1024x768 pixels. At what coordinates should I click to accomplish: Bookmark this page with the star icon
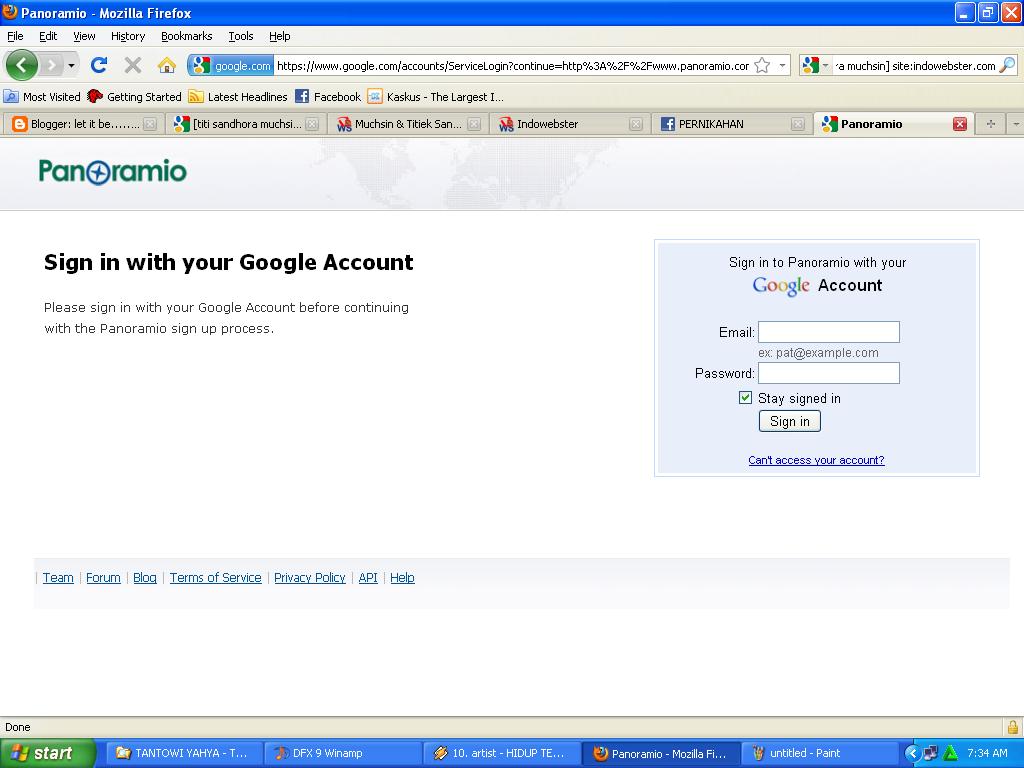[x=762, y=65]
